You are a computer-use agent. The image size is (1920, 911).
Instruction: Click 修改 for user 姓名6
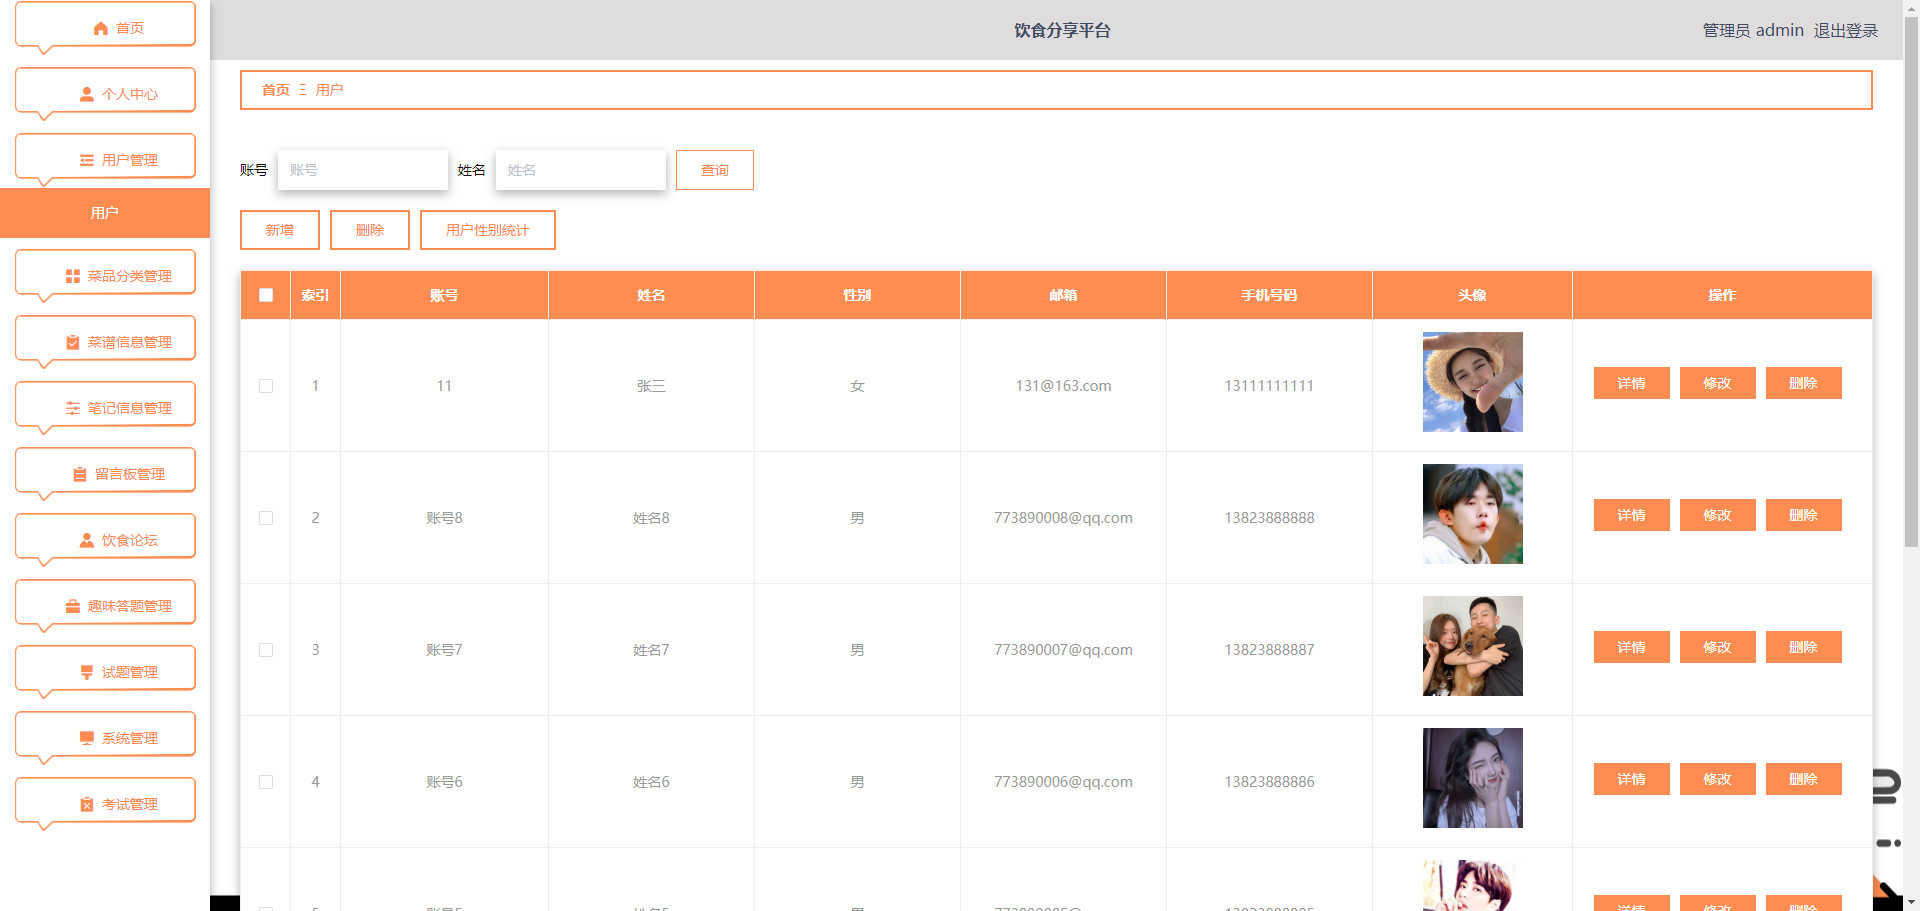click(1718, 779)
